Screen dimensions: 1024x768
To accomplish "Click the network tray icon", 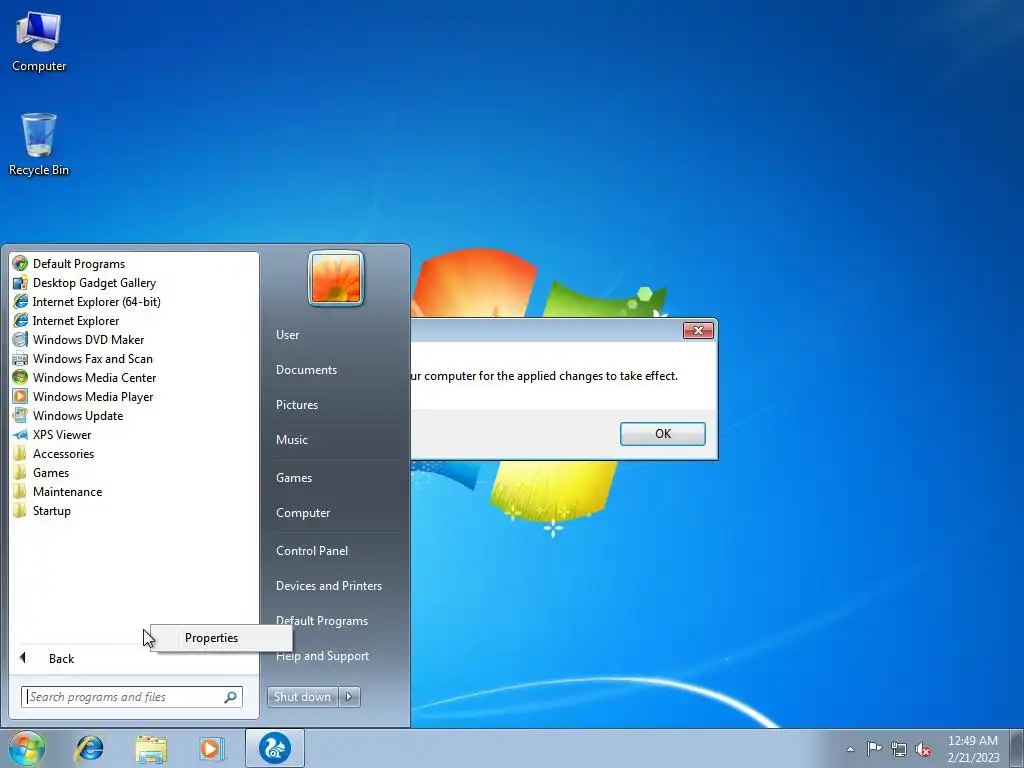I will tap(899, 749).
